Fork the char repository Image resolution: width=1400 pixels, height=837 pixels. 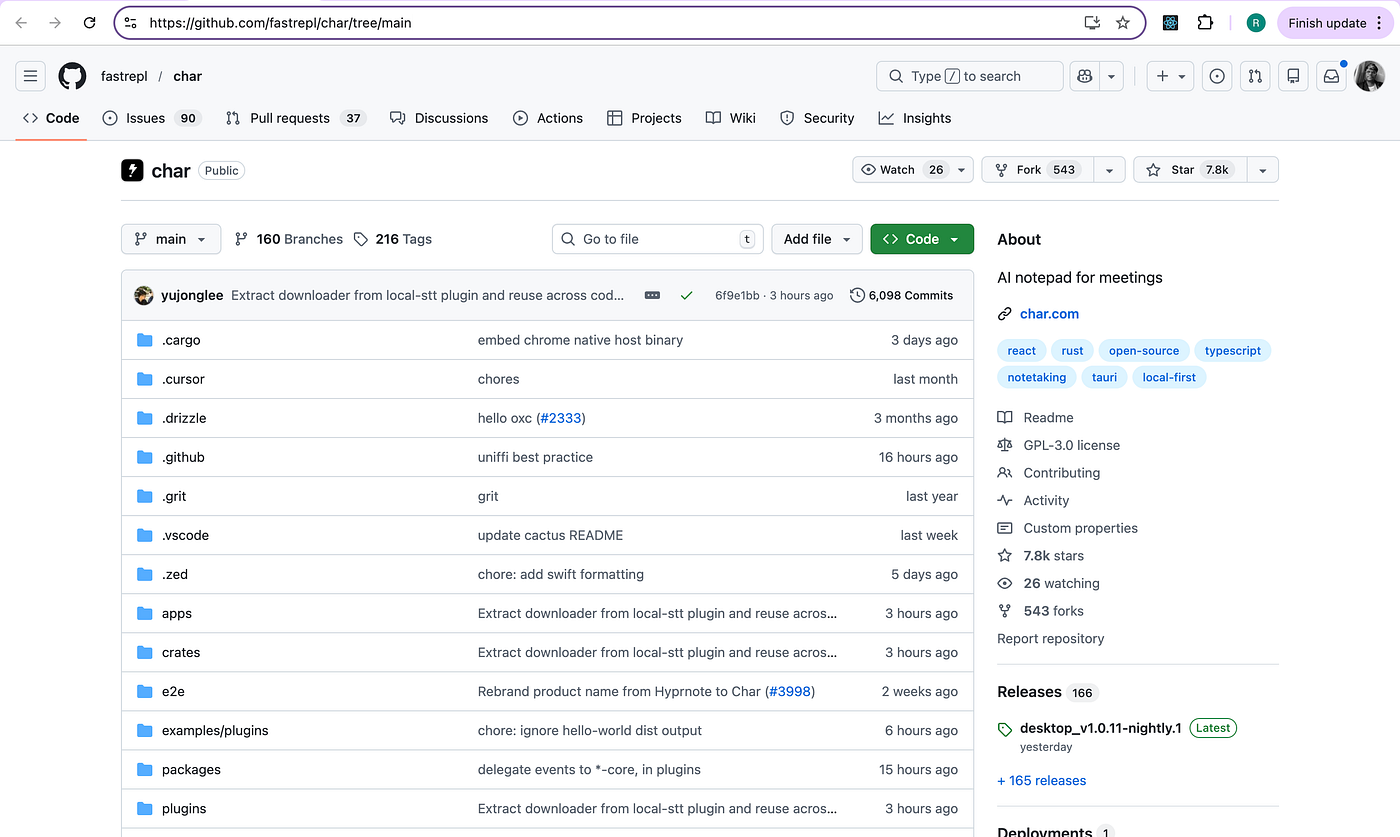(1038, 170)
